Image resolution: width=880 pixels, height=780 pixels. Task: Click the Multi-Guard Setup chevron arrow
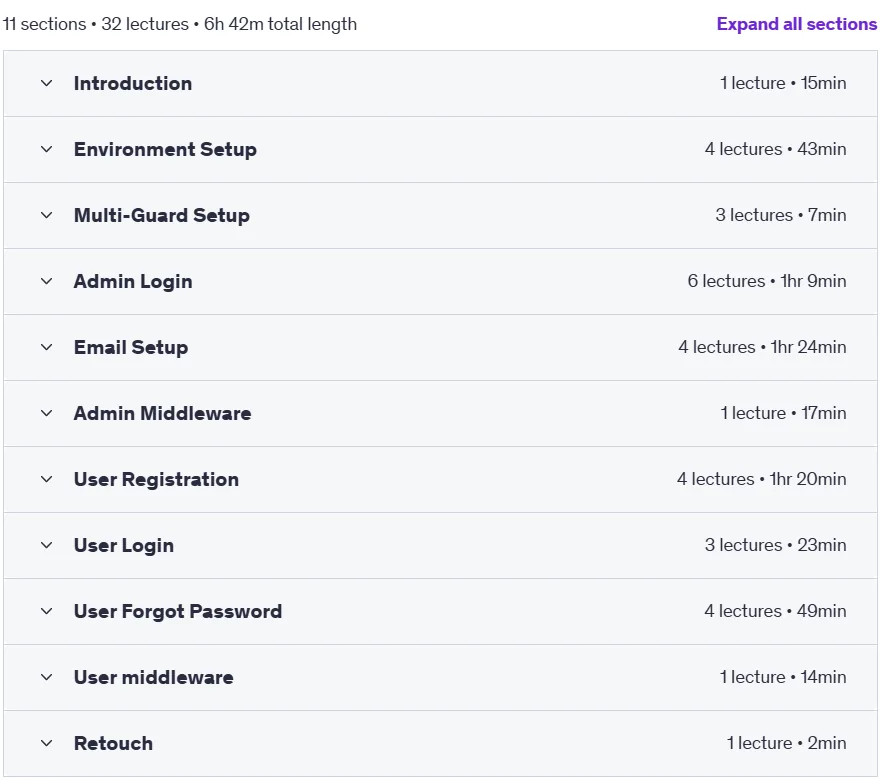[47, 215]
